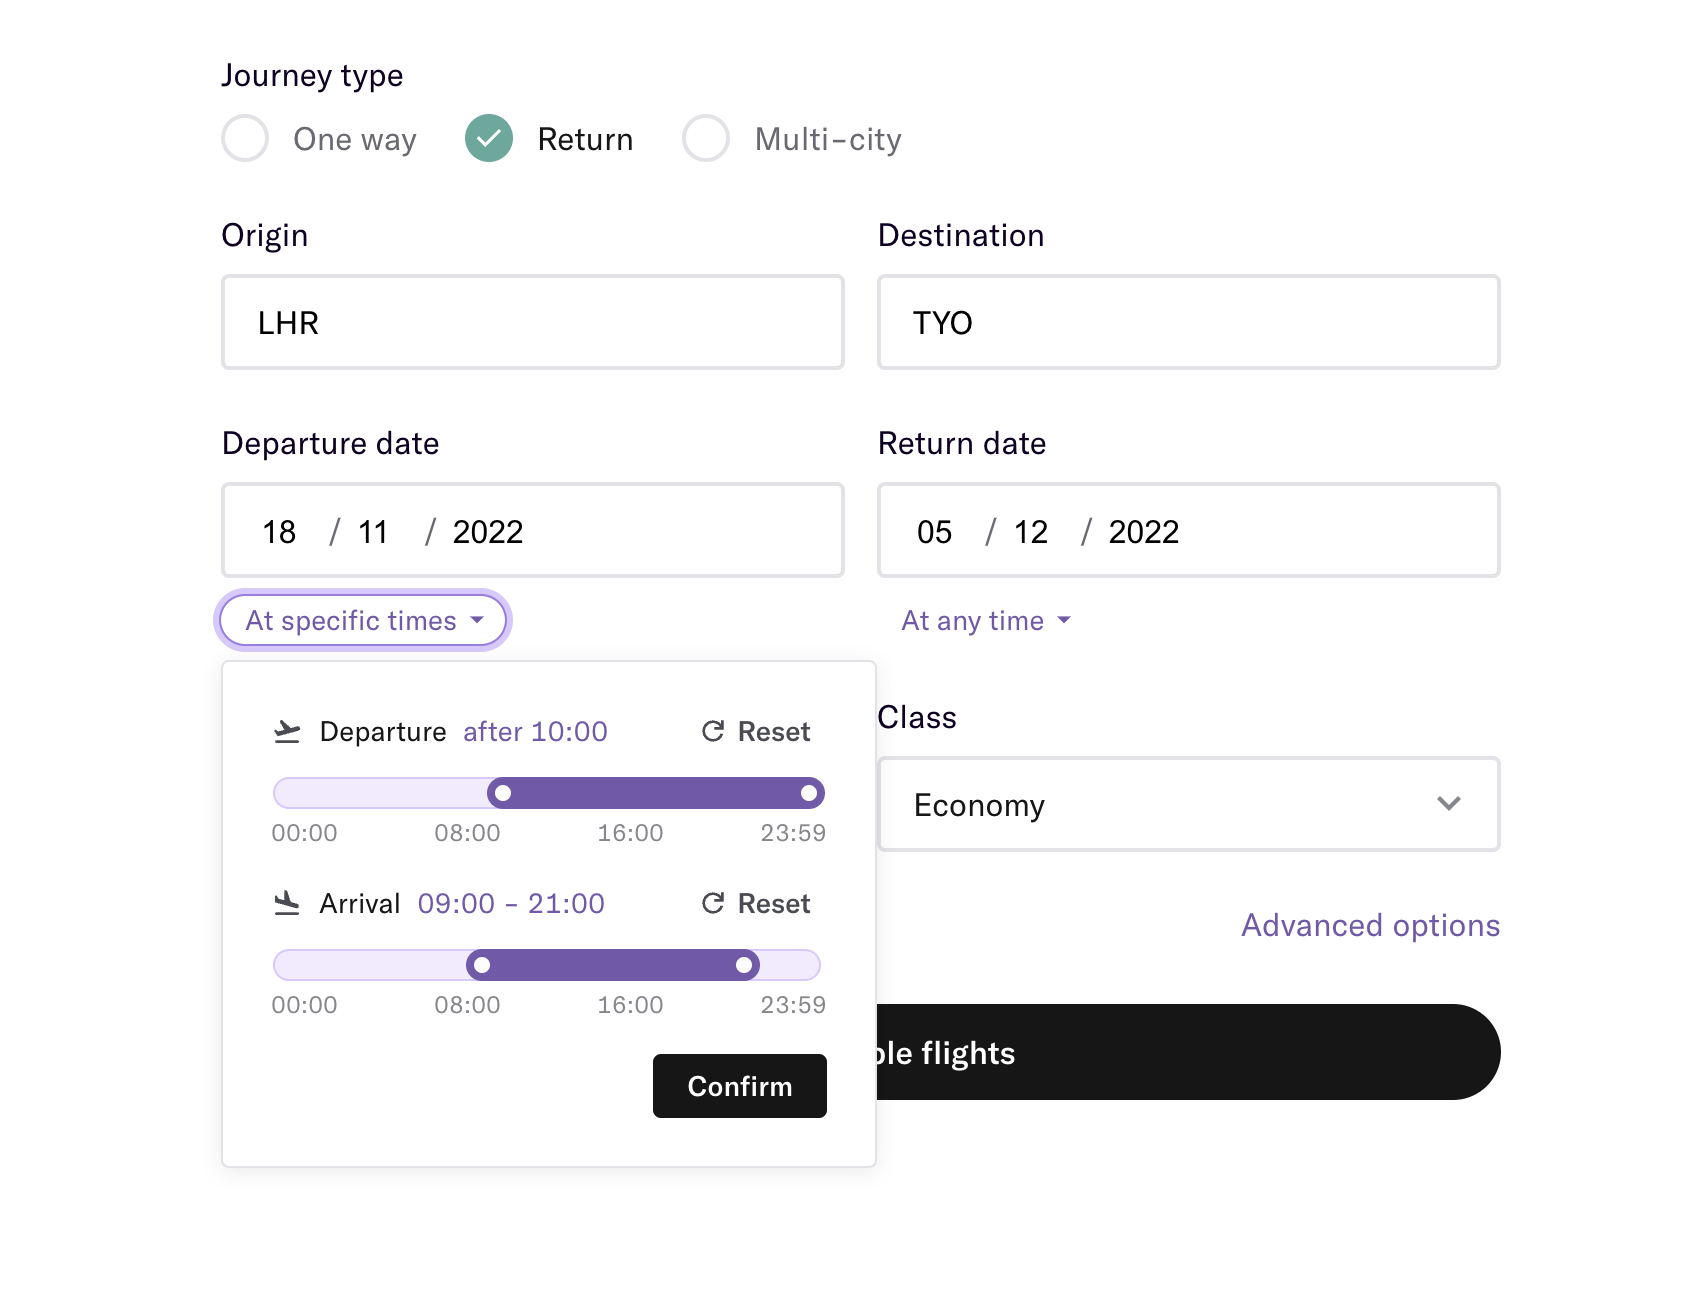Click the return date year 2022
The width and height of the screenshot is (1696, 1316).
click(1144, 532)
